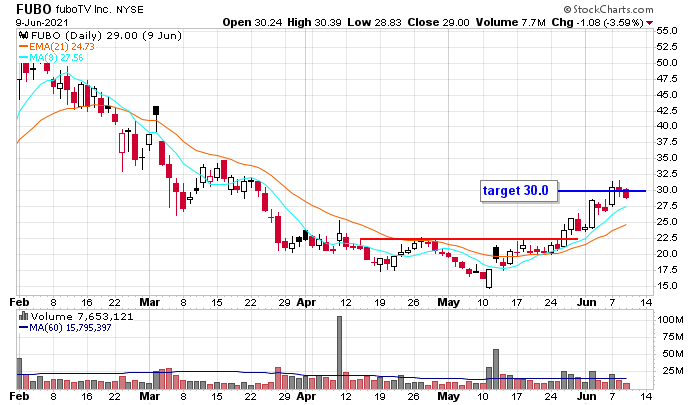Screen dimensions: 700x405
Task: Click the chart date 9-Jun-2021
Action: pyautogui.click(x=42, y=22)
